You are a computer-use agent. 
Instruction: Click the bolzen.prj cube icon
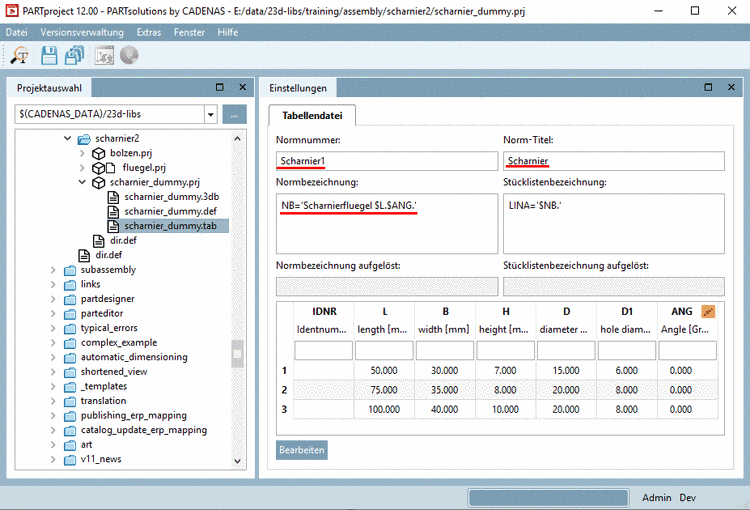click(x=99, y=154)
